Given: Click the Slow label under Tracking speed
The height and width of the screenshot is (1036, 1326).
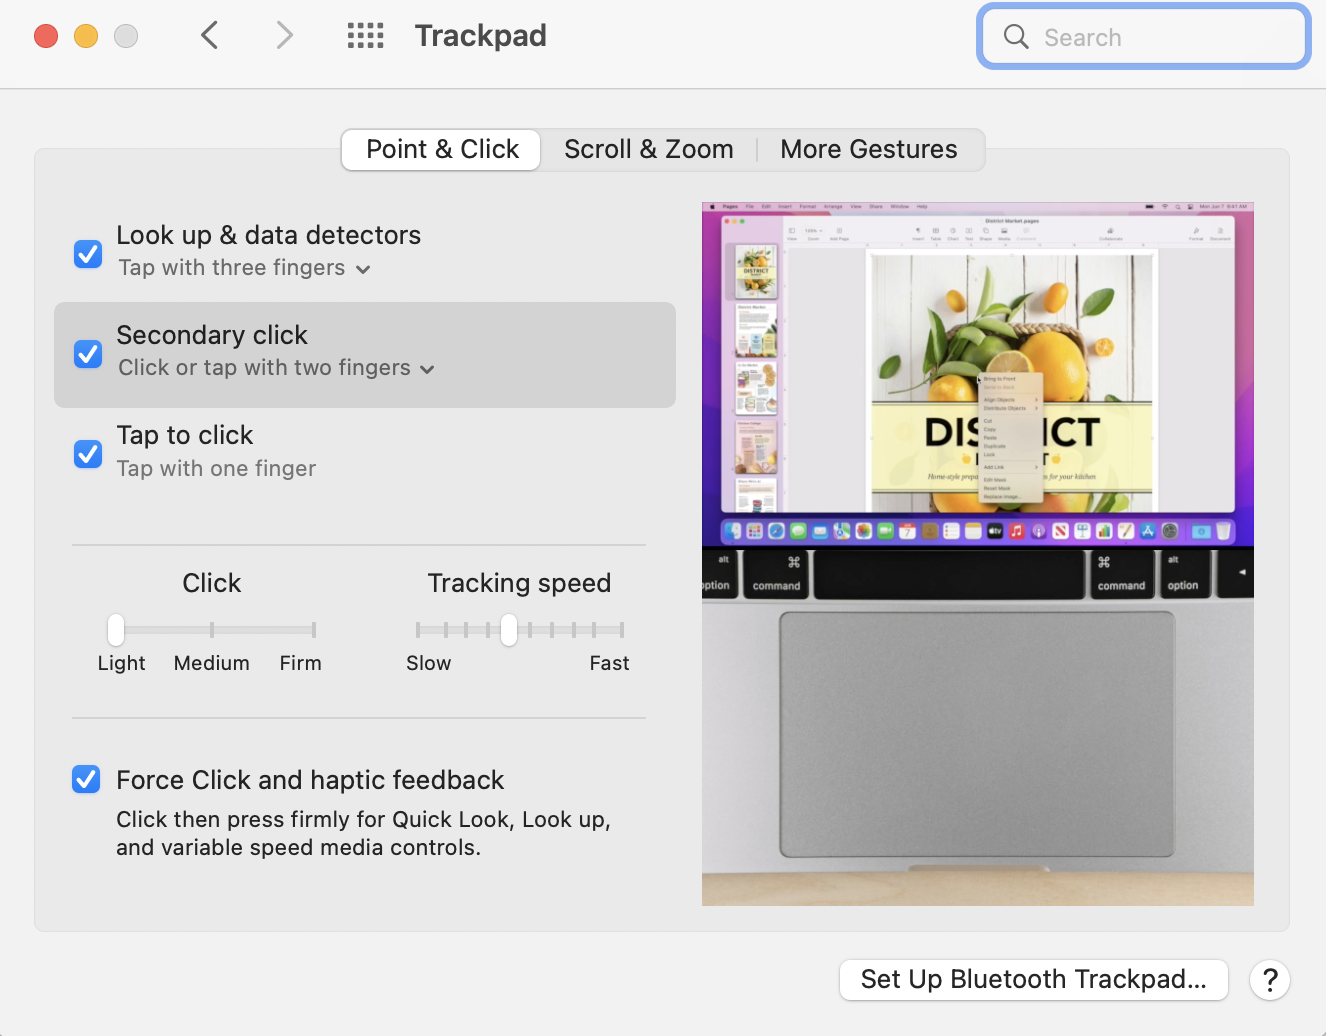Looking at the screenshot, I should pos(428,663).
